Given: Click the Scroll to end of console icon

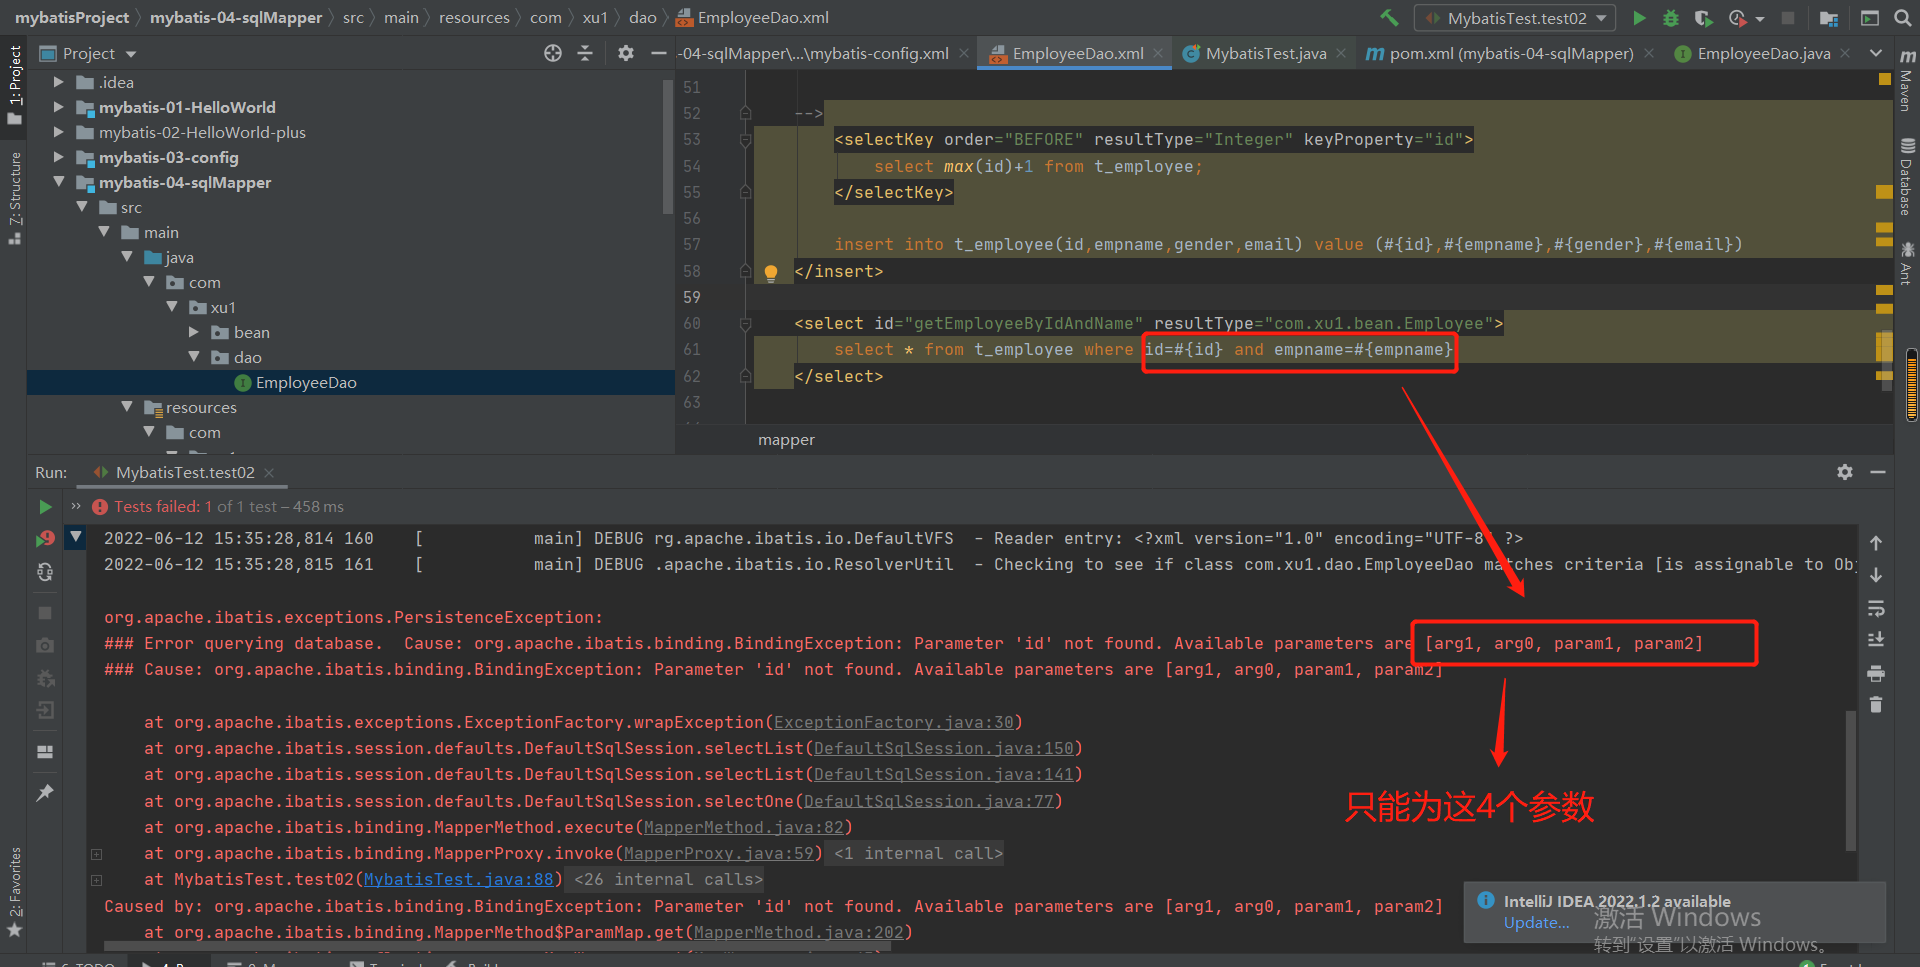Looking at the screenshot, I should tap(1876, 640).
